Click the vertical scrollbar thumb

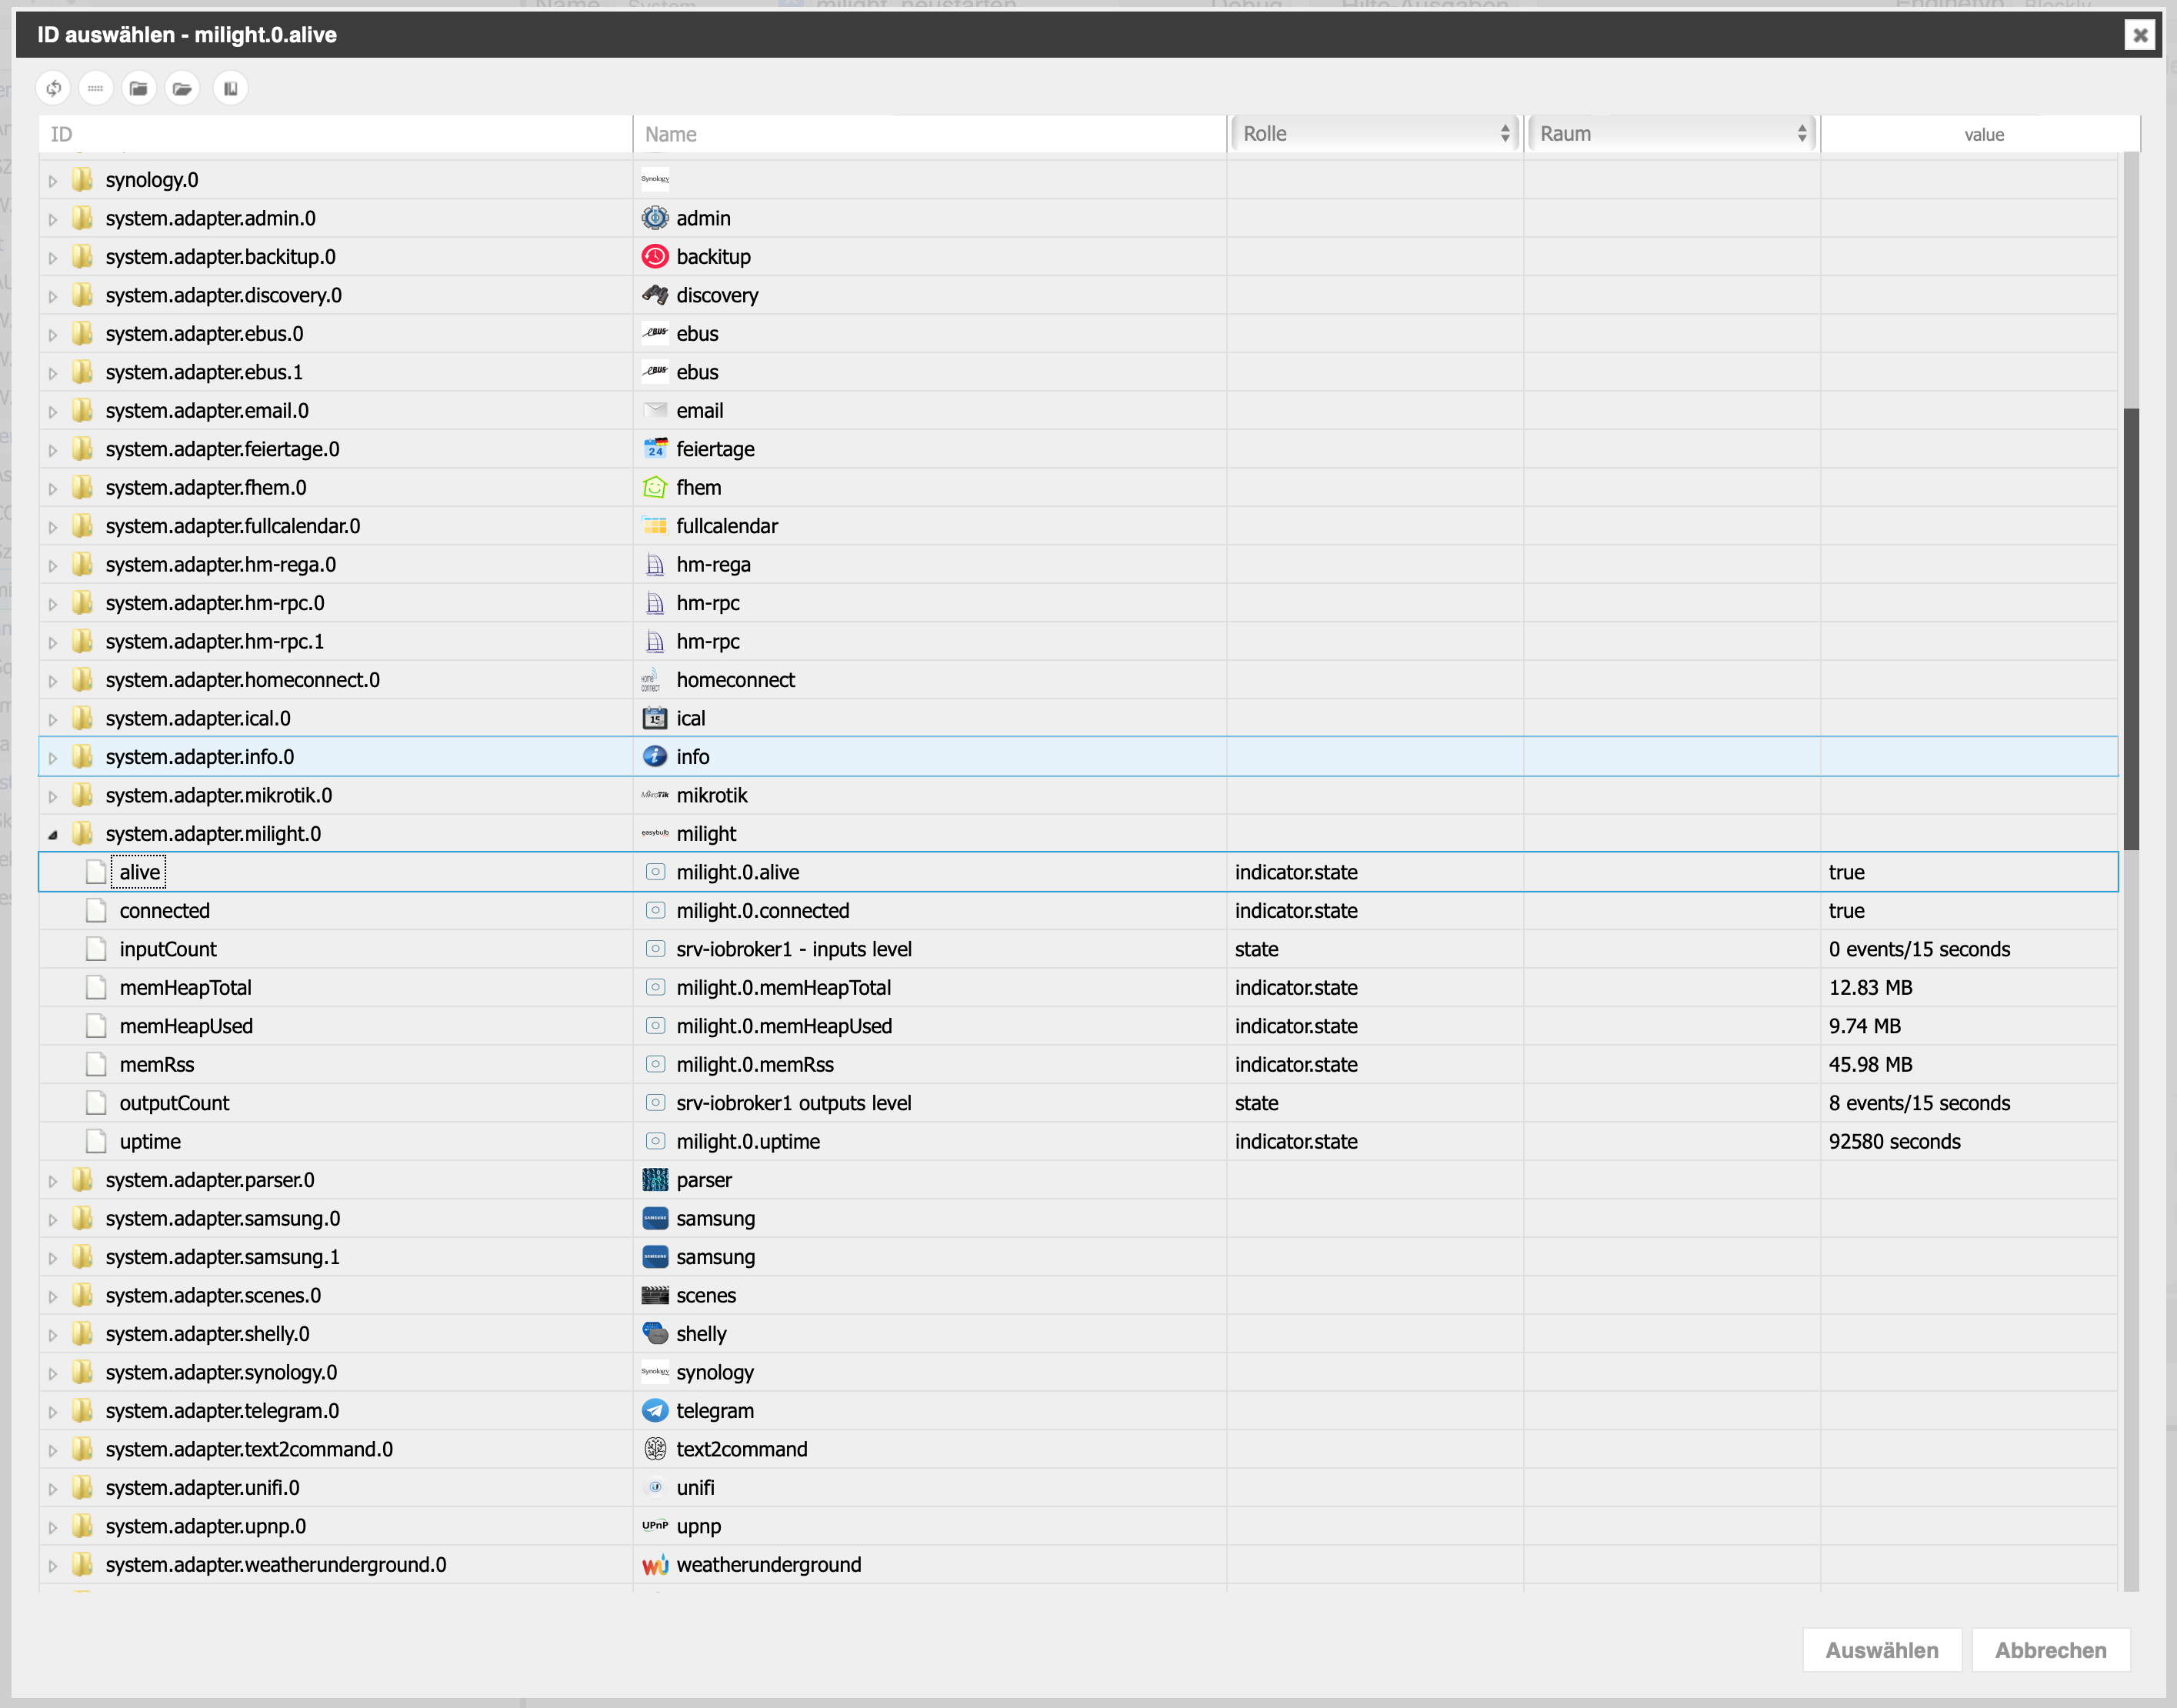tap(2131, 629)
